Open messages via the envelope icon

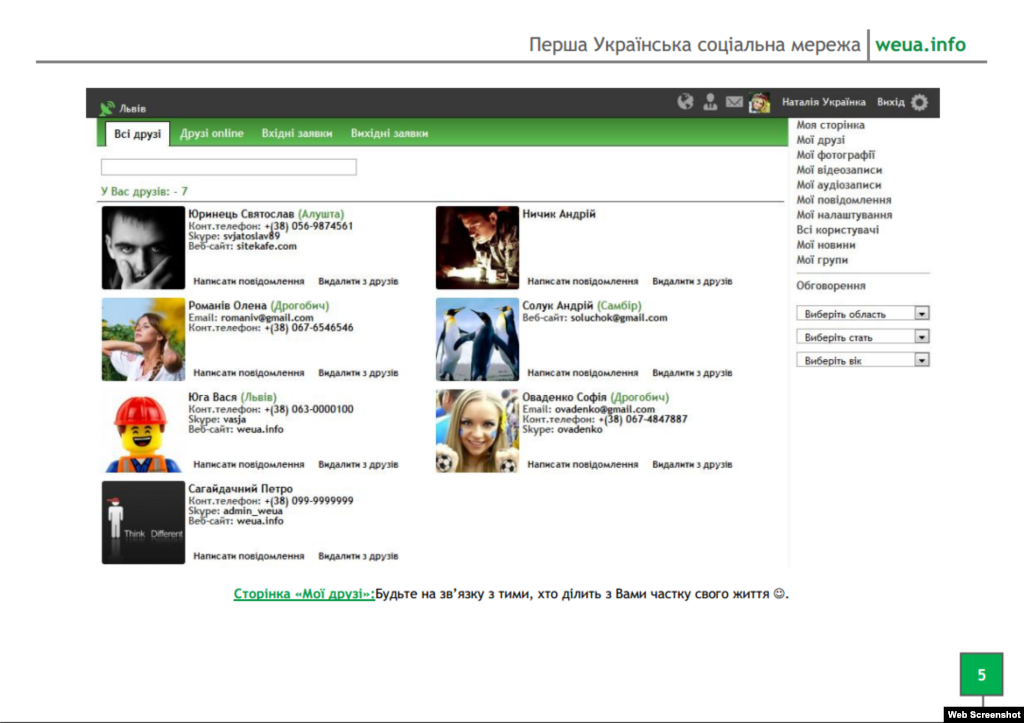point(735,102)
